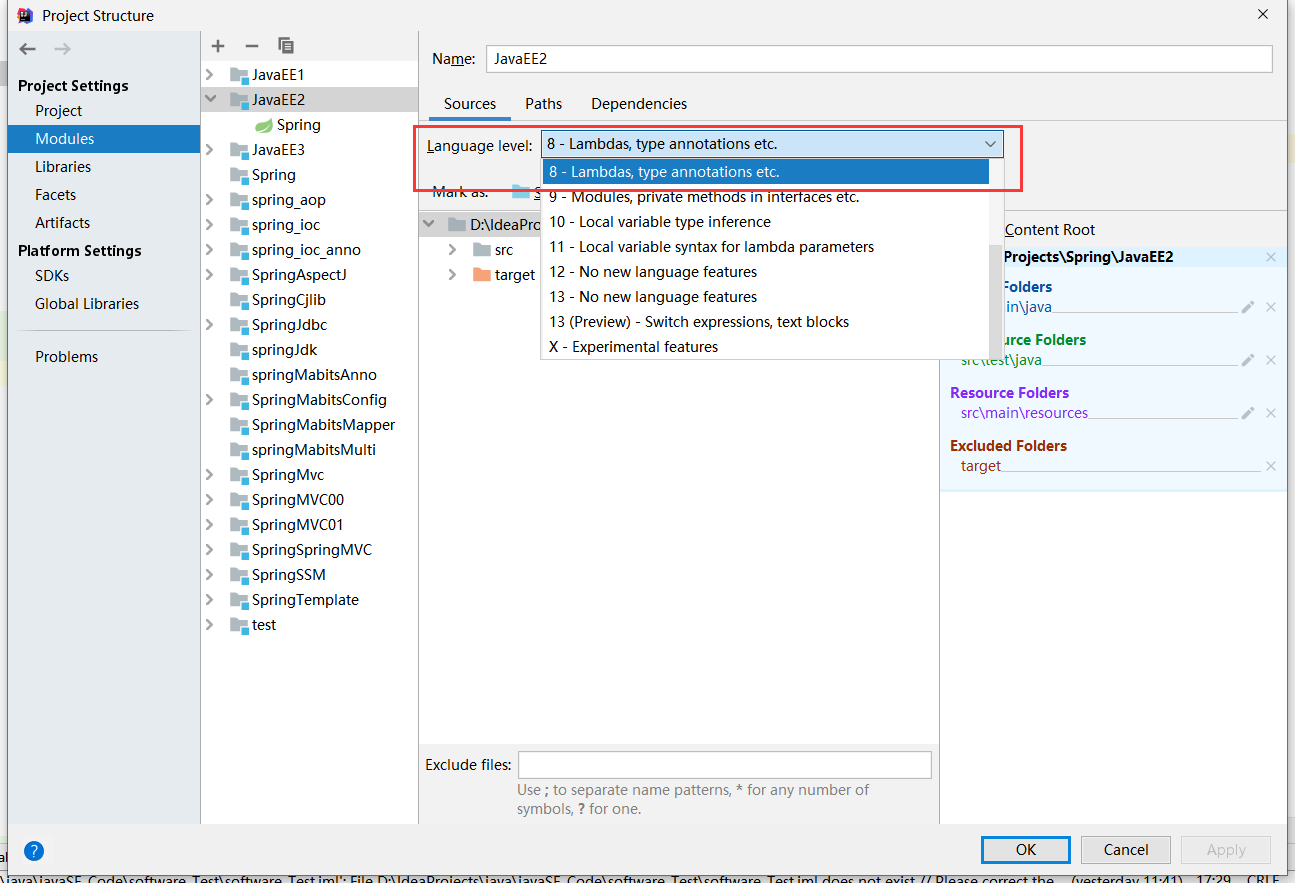
Task: Expand the src folder node
Action: (x=452, y=250)
